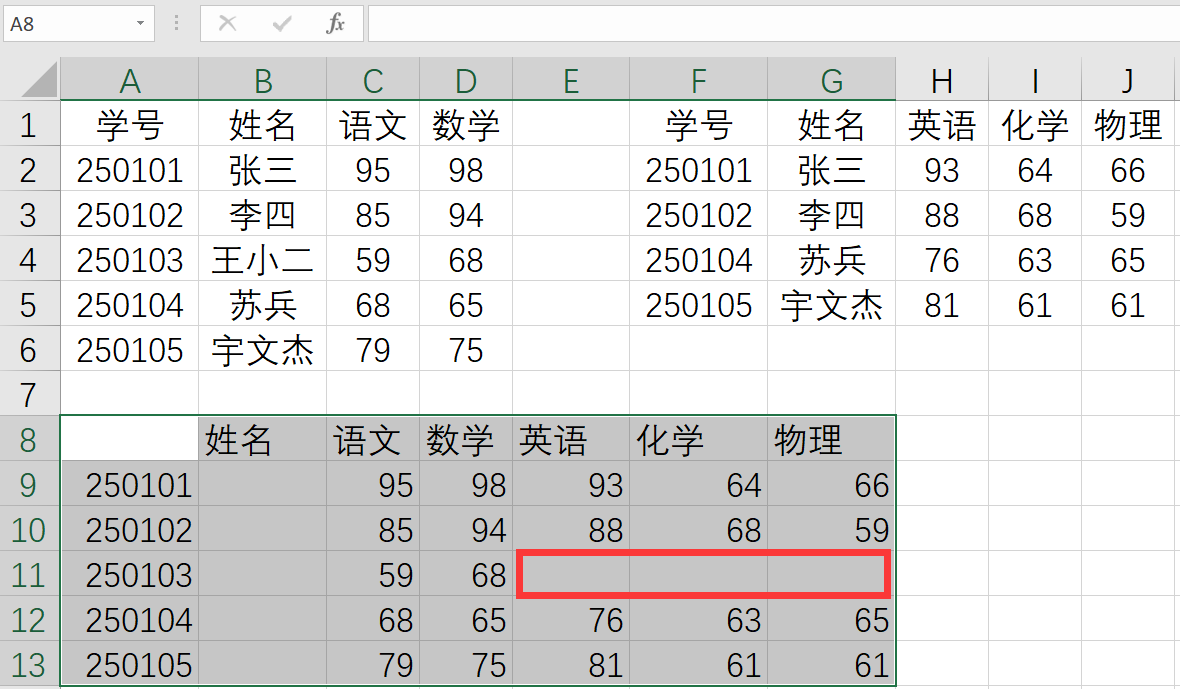The image size is (1180, 689).
Task: Click cell 物理 in row 8
Action: (831, 440)
